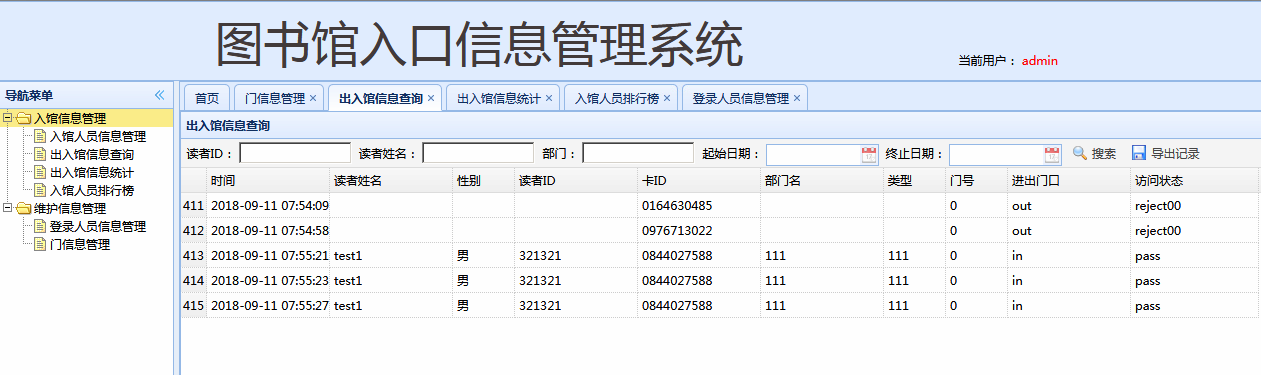This screenshot has height=375, width=1261.
Task: Close the 门信息管理 tab
Action: coord(313,98)
